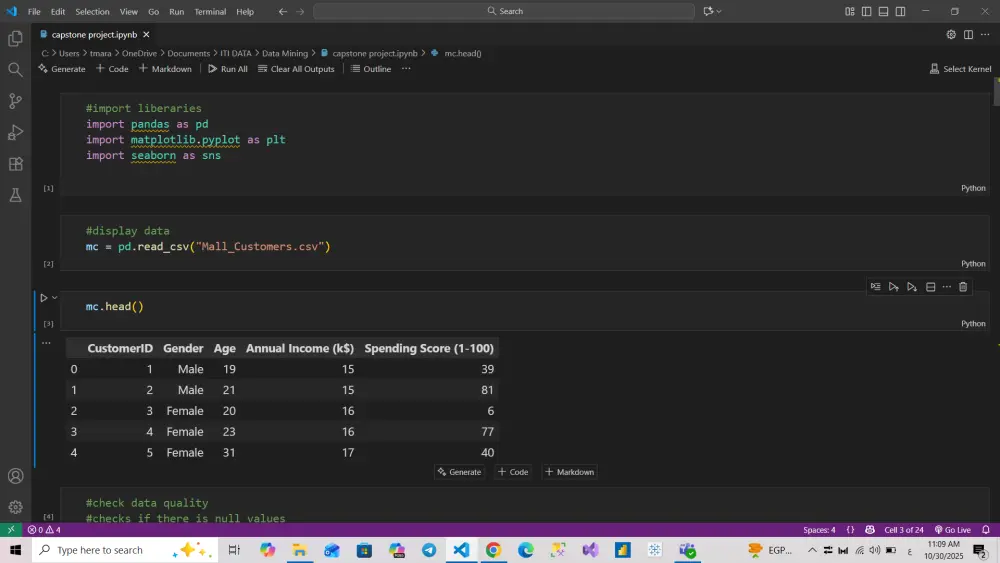Insert Markdown cell below the output table

[x=570, y=472]
